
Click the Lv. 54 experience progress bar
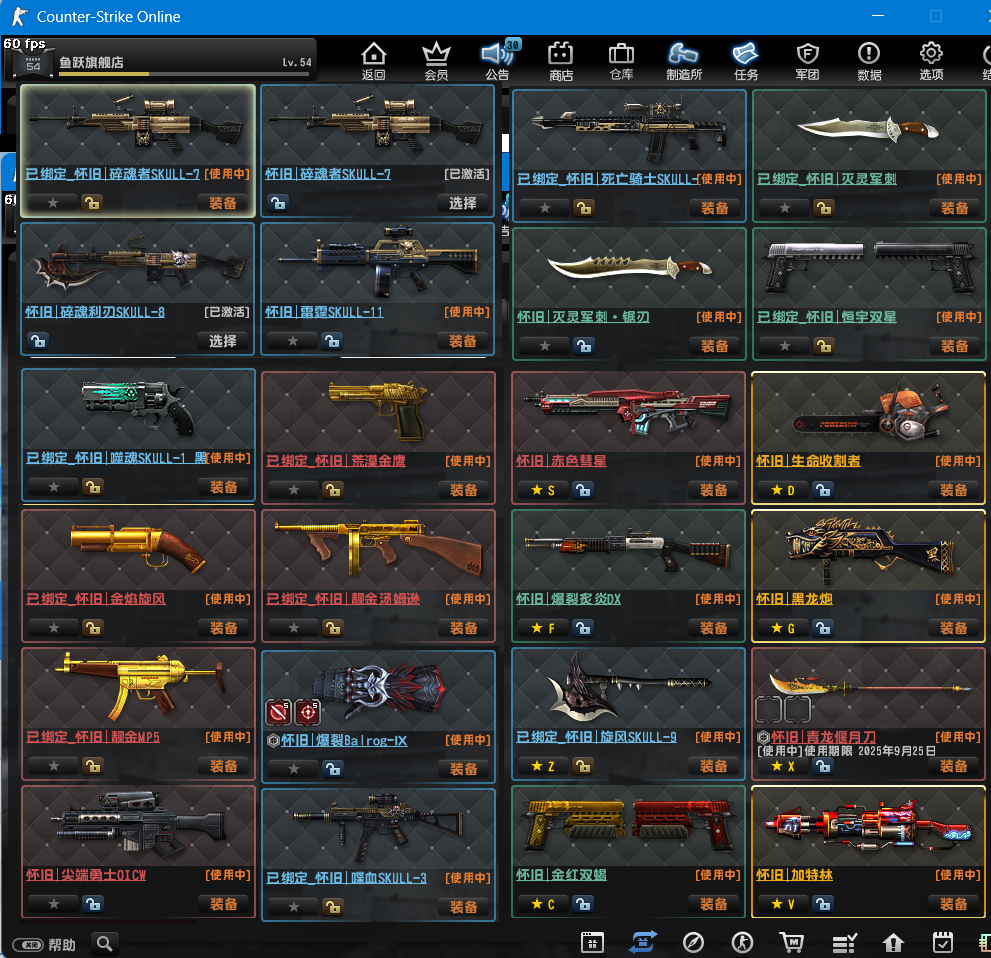pos(183,74)
